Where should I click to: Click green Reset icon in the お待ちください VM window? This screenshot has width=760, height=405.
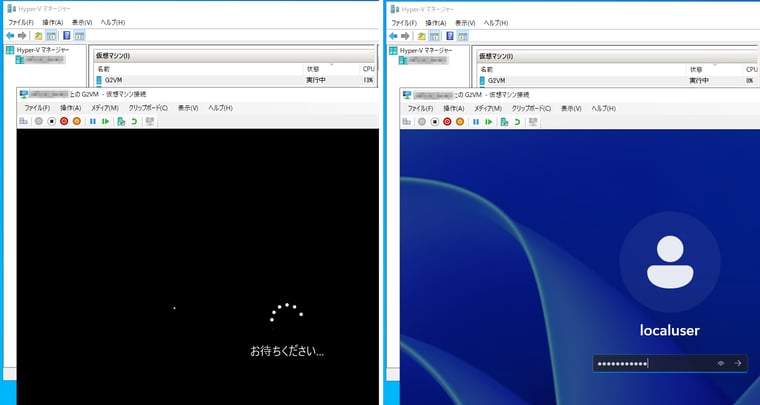pos(105,122)
